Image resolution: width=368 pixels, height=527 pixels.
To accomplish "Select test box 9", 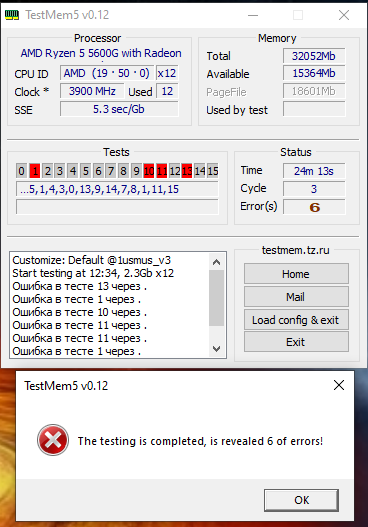I will pyautogui.click(x=136, y=171).
